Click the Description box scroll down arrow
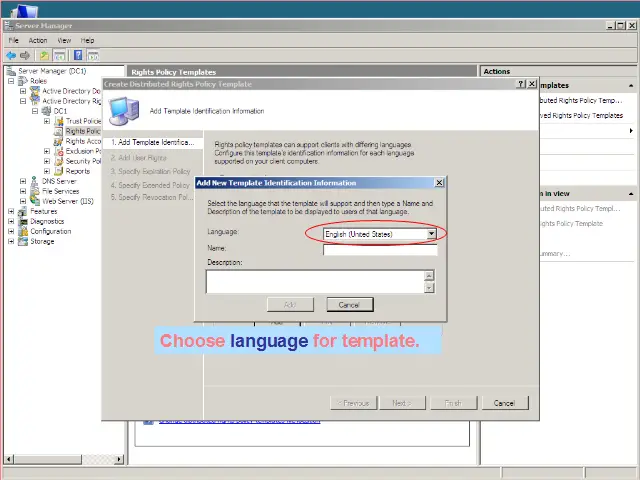This screenshot has height=480, width=640. coord(429,288)
